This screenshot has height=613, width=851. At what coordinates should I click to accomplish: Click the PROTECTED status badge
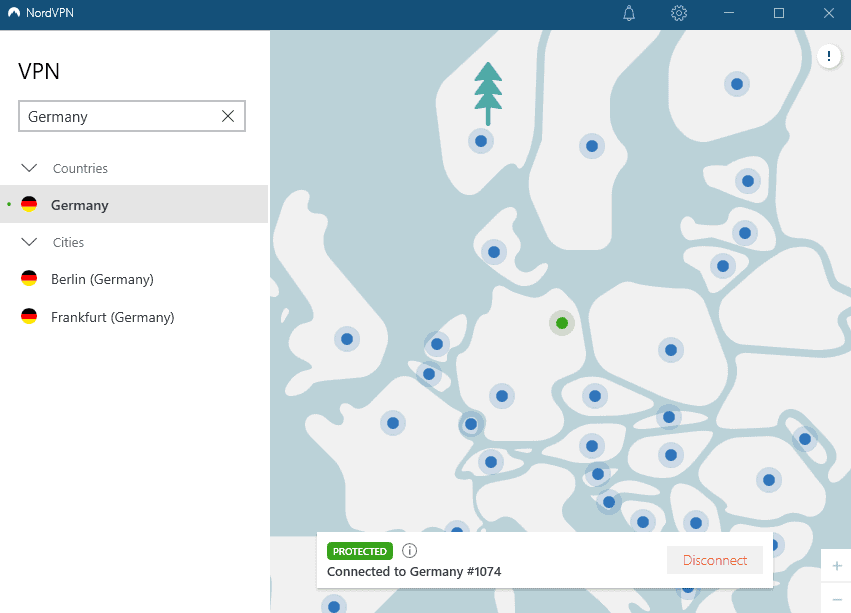coord(359,551)
